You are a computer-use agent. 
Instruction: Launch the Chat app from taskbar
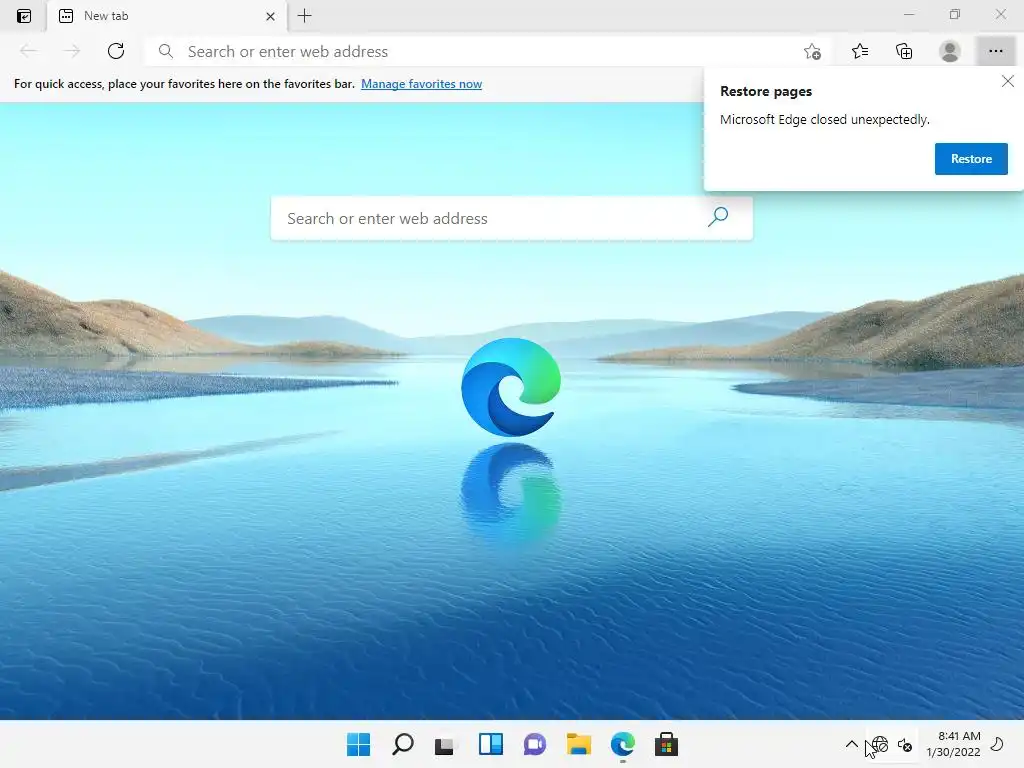535,744
